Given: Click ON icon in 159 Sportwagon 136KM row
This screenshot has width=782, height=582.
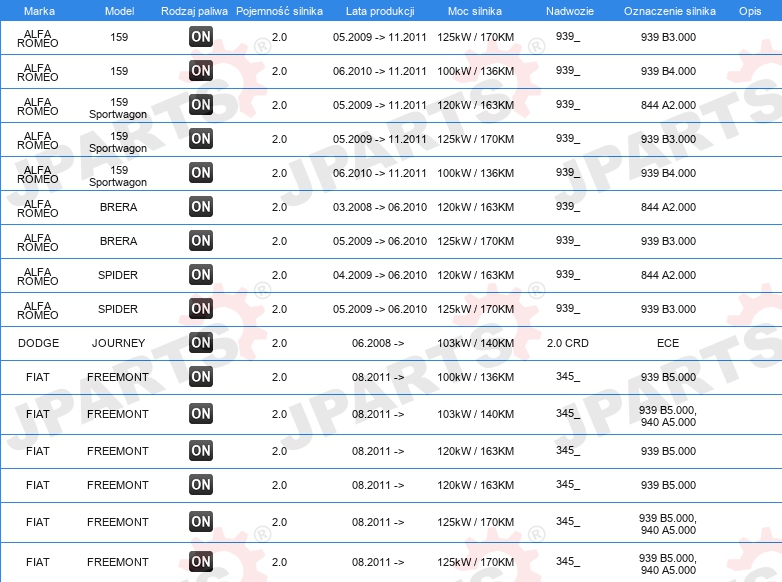Looking at the screenshot, I should [201, 173].
